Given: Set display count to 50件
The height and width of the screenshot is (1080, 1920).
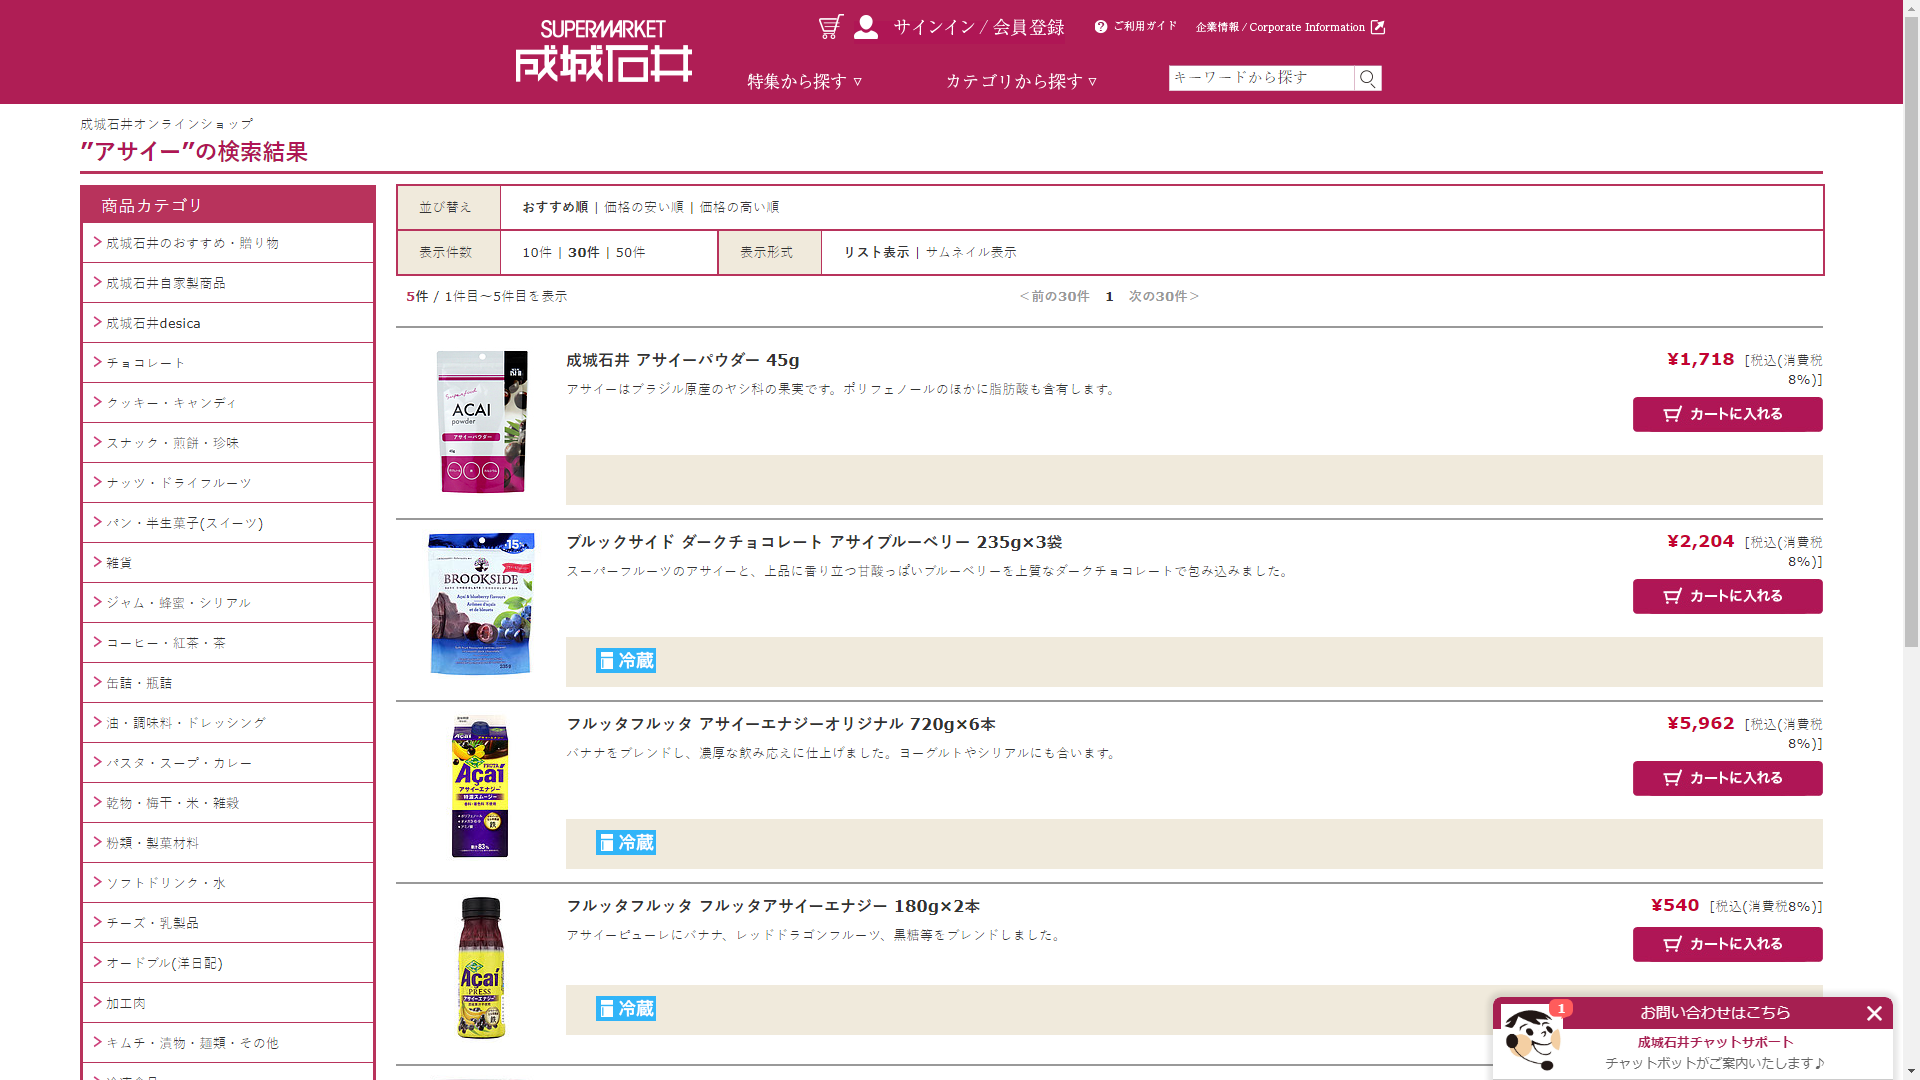Looking at the screenshot, I should coord(630,252).
